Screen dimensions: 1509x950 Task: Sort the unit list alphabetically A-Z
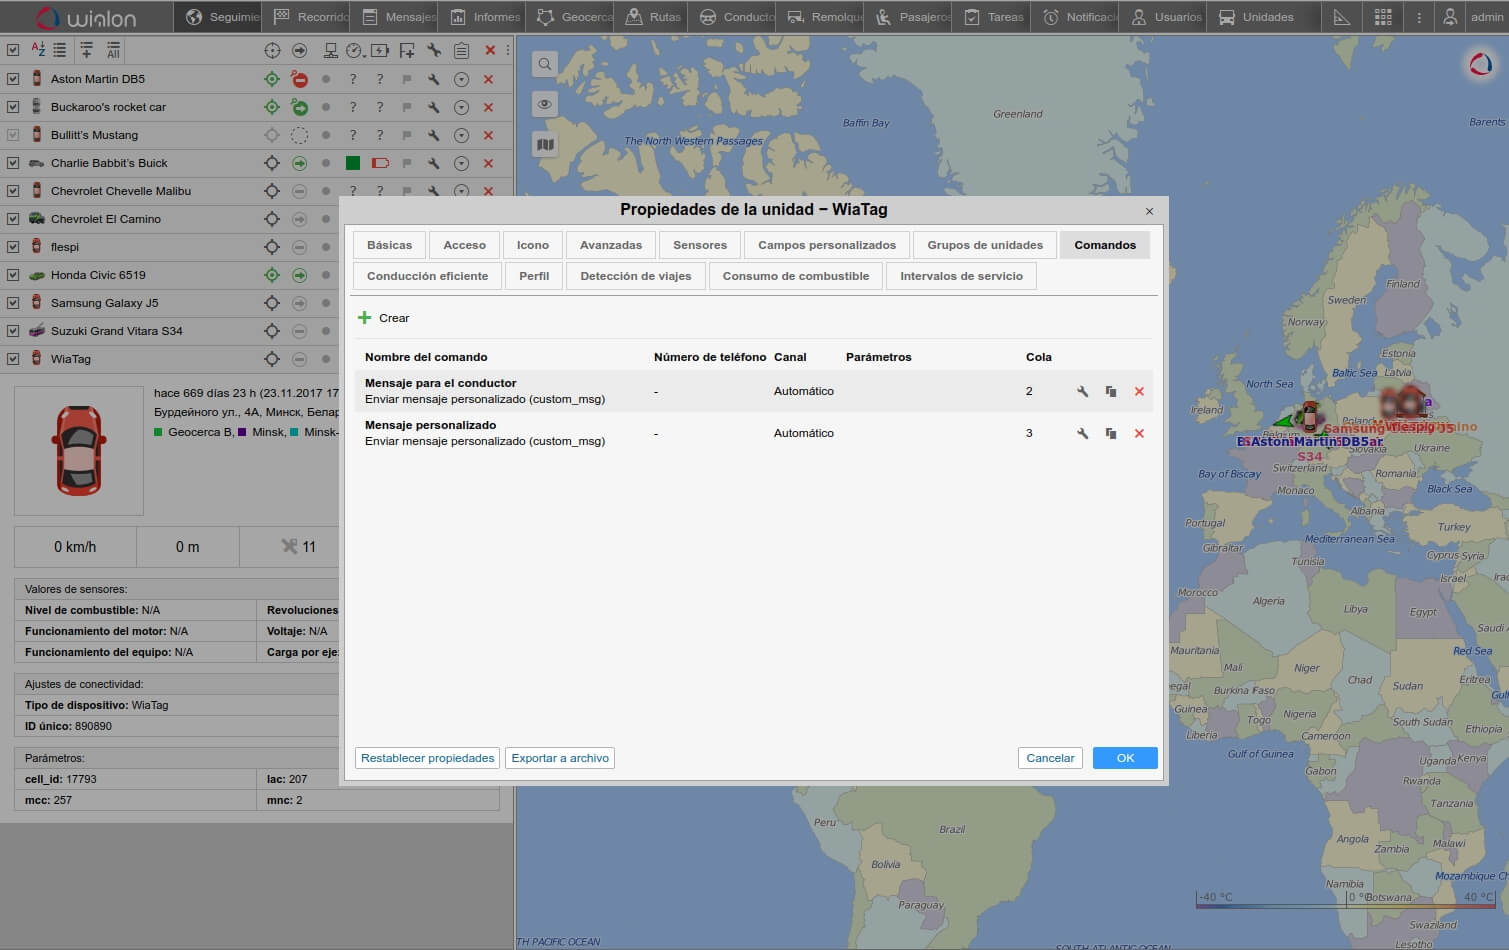[x=38, y=50]
